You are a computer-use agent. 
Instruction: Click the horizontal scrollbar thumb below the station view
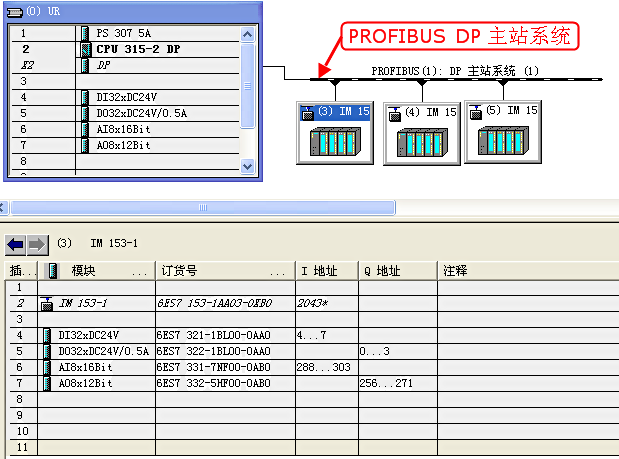coord(203,208)
